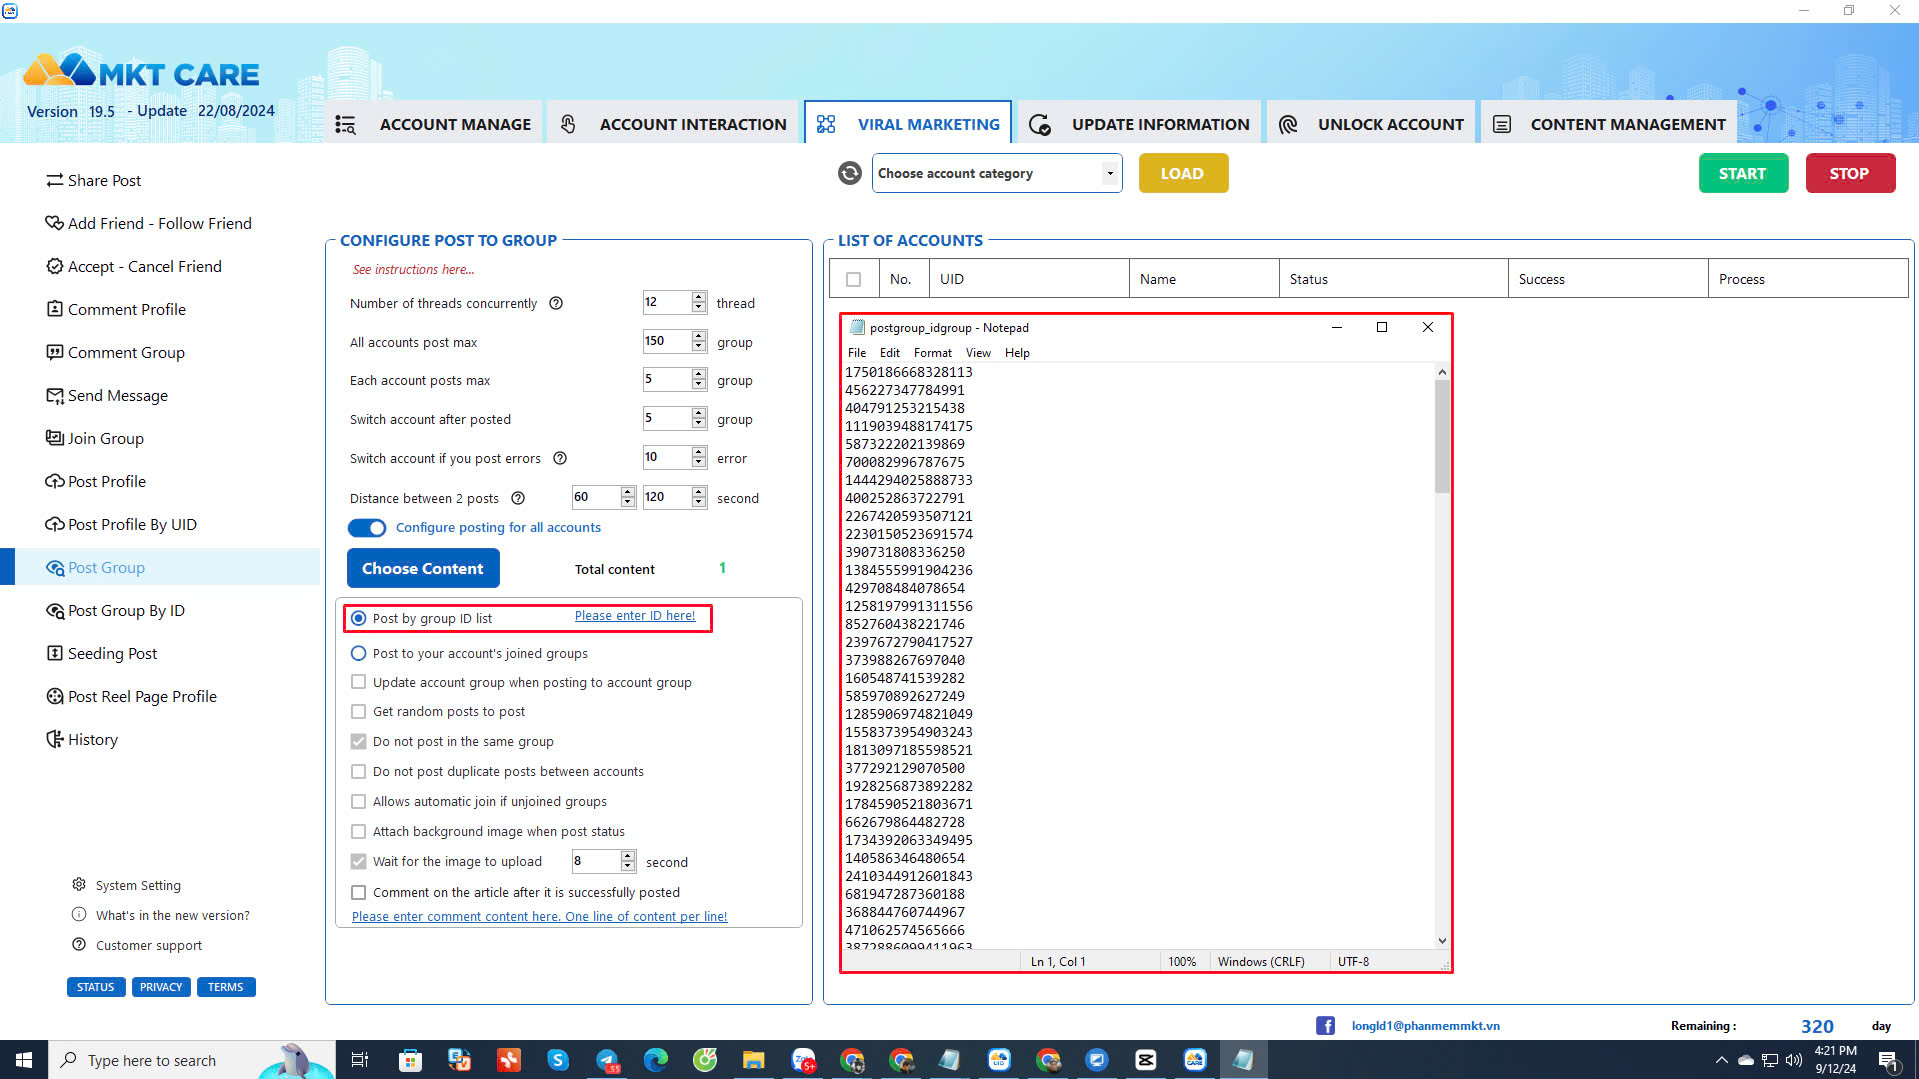Image resolution: width=1919 pixels, height=1079 pixels.
Task: Open Notepad's Format menu
Action: pyautogui.click(x=932, y=352)
